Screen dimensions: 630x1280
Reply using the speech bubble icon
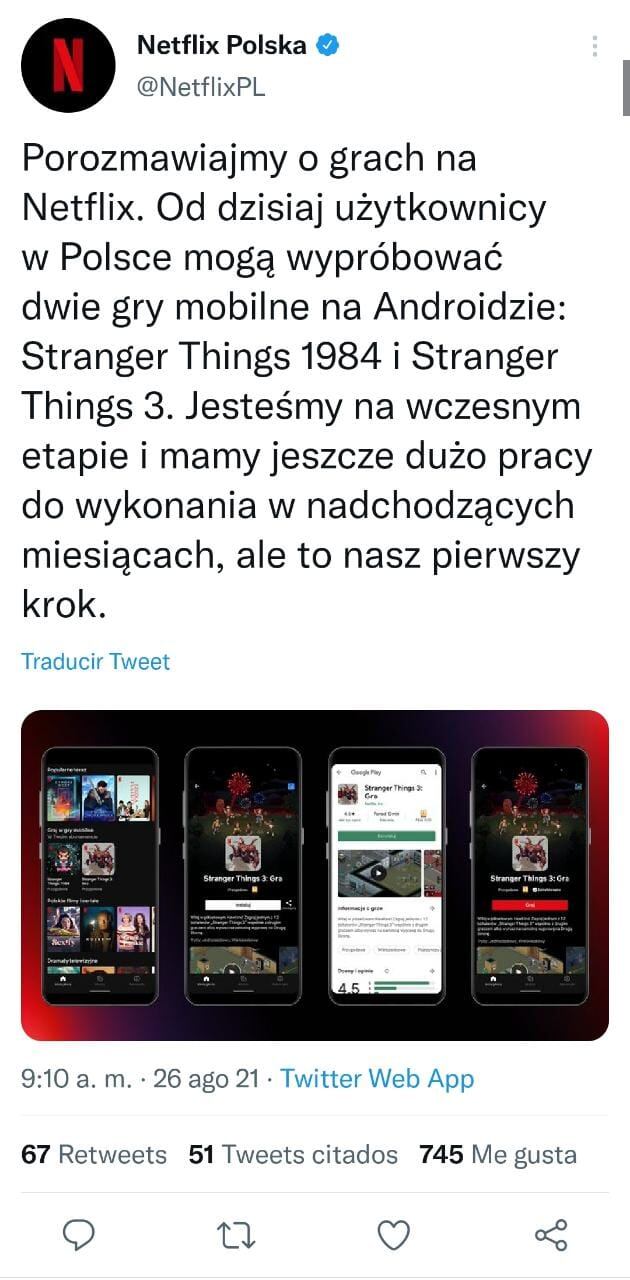click(78, 1234)
